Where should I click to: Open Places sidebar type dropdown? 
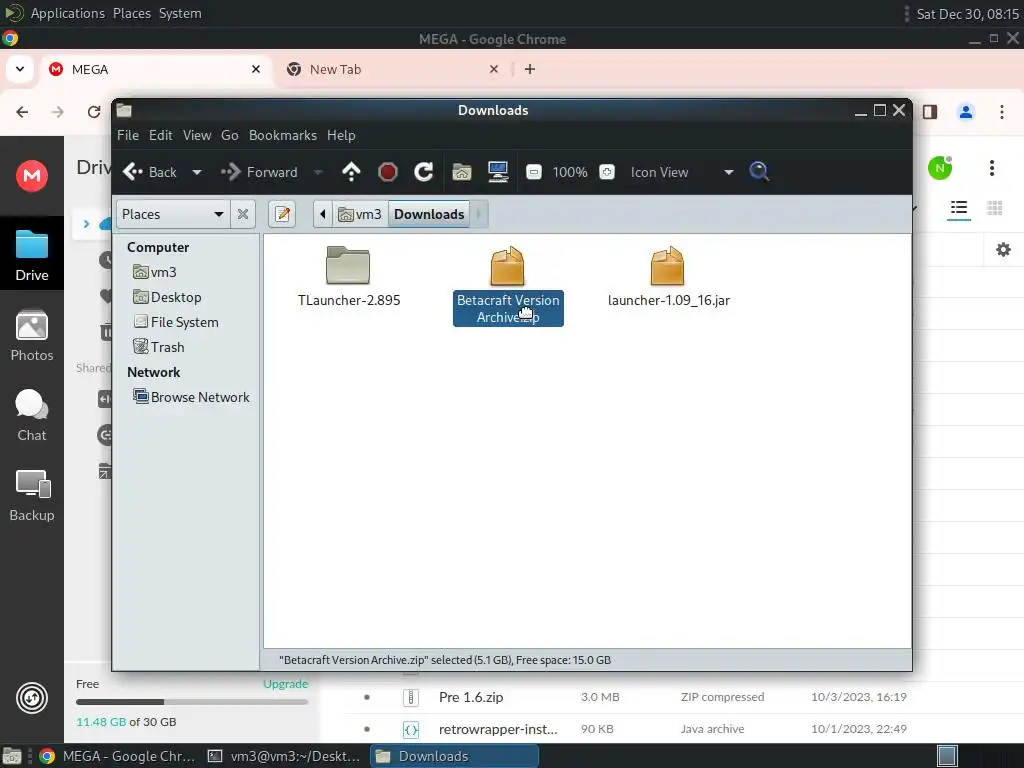tap(173, 214)
